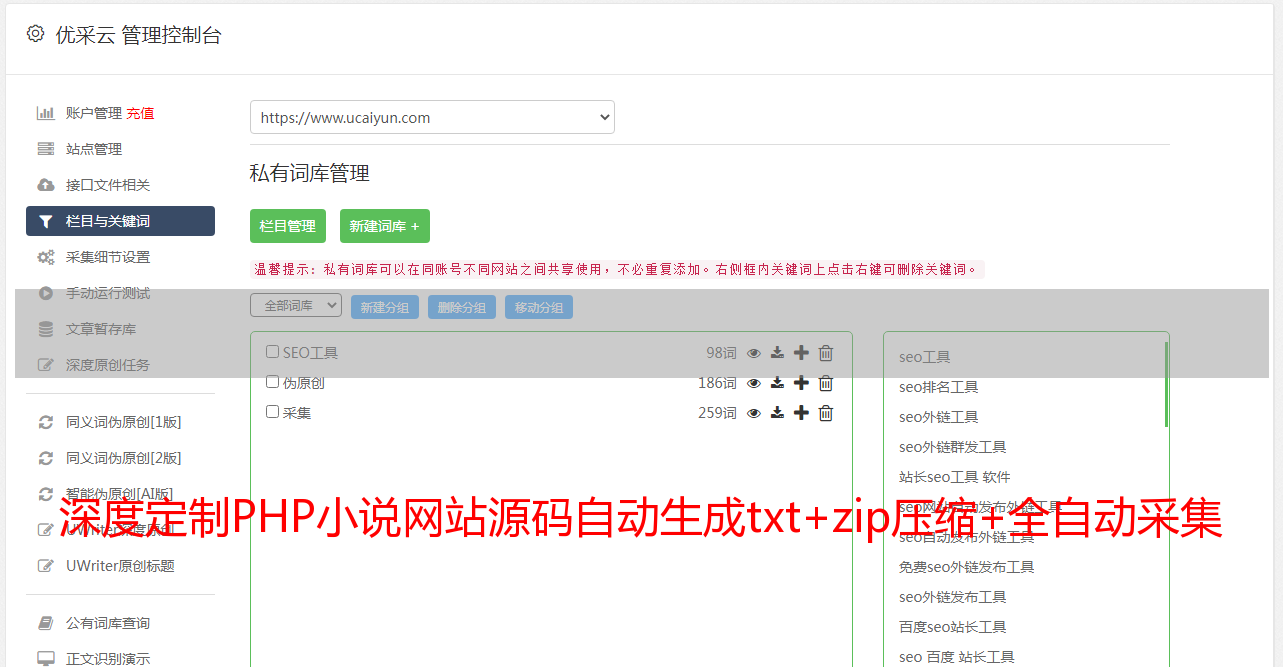Click the 98词 count in SEO工具 row

click(721, 353)
